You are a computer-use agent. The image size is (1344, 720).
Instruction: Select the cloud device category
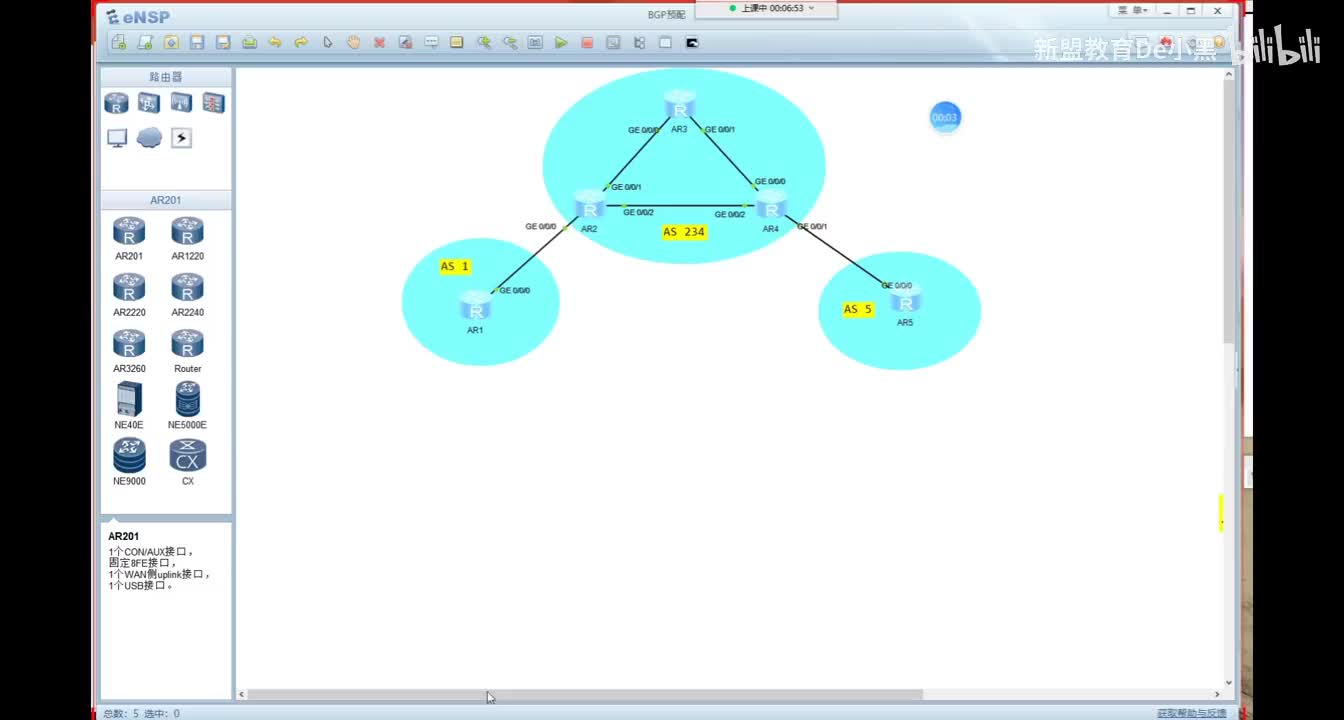pyautogui.click(x=149, y=138)
